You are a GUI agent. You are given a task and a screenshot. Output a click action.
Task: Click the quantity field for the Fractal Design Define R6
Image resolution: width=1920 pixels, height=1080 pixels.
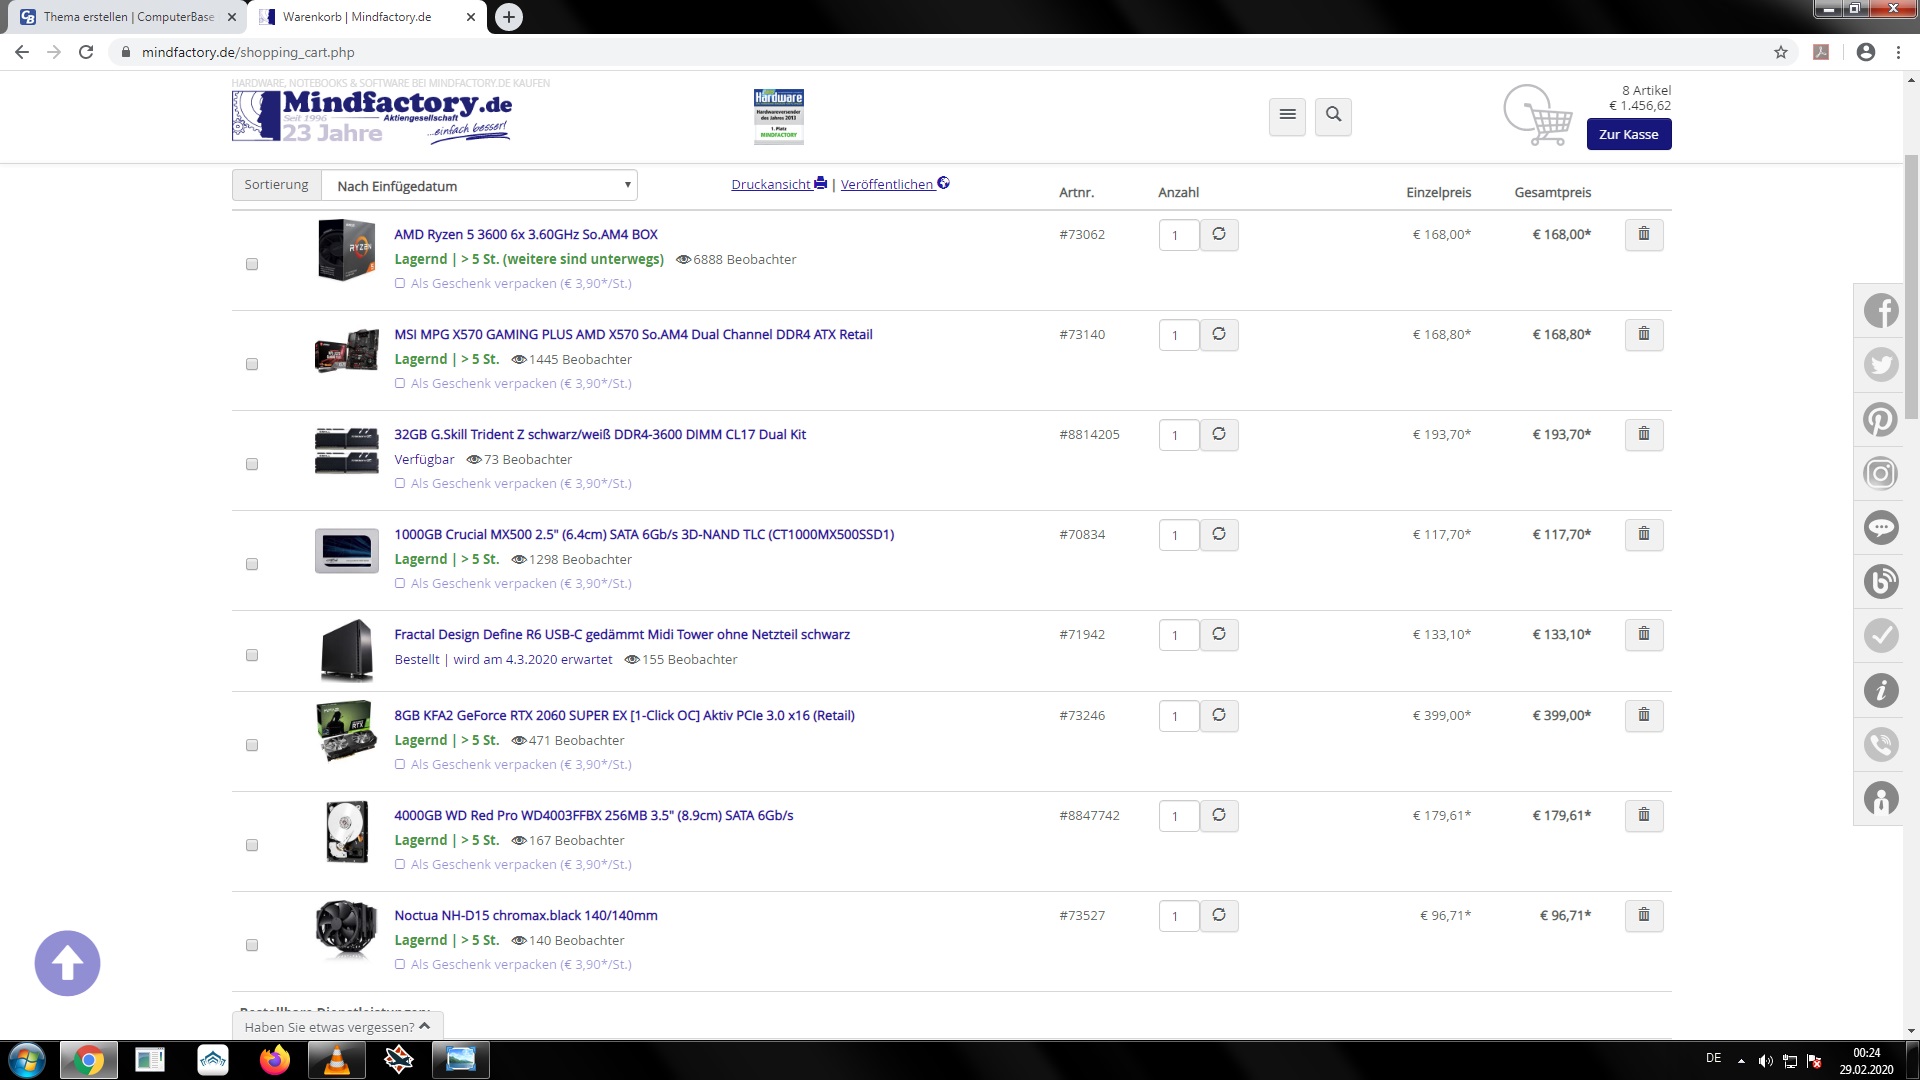click(x=1177, y=635)
